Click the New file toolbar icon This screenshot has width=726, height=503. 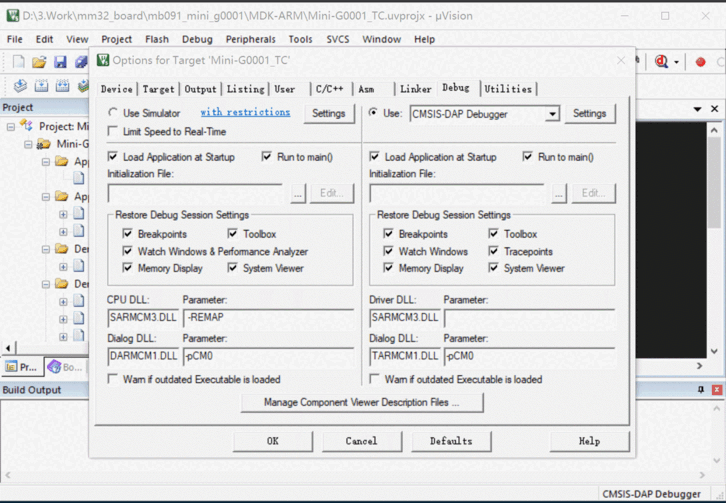click(x=19, y=62)
